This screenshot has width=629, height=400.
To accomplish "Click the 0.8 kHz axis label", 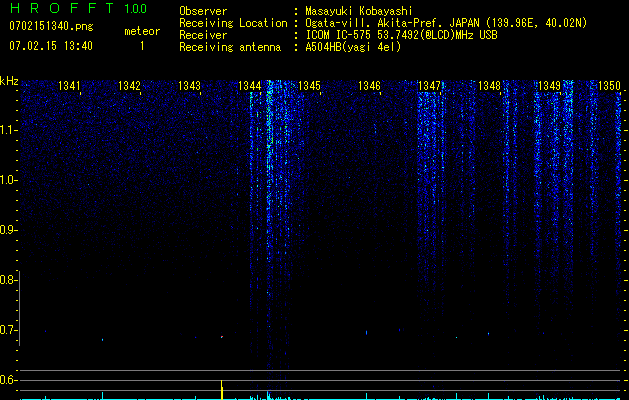I will pos(8,280).
